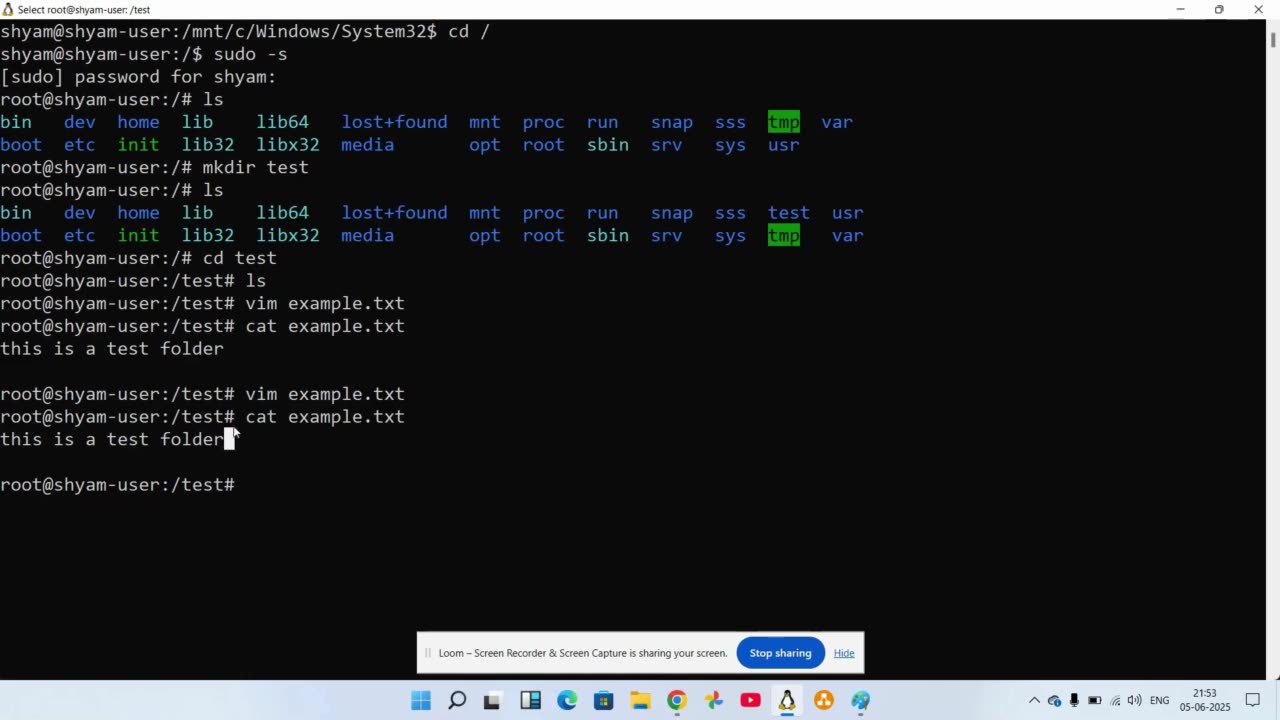
Task: Check the battery tray icon
Action: click(x=1095, y=701)
